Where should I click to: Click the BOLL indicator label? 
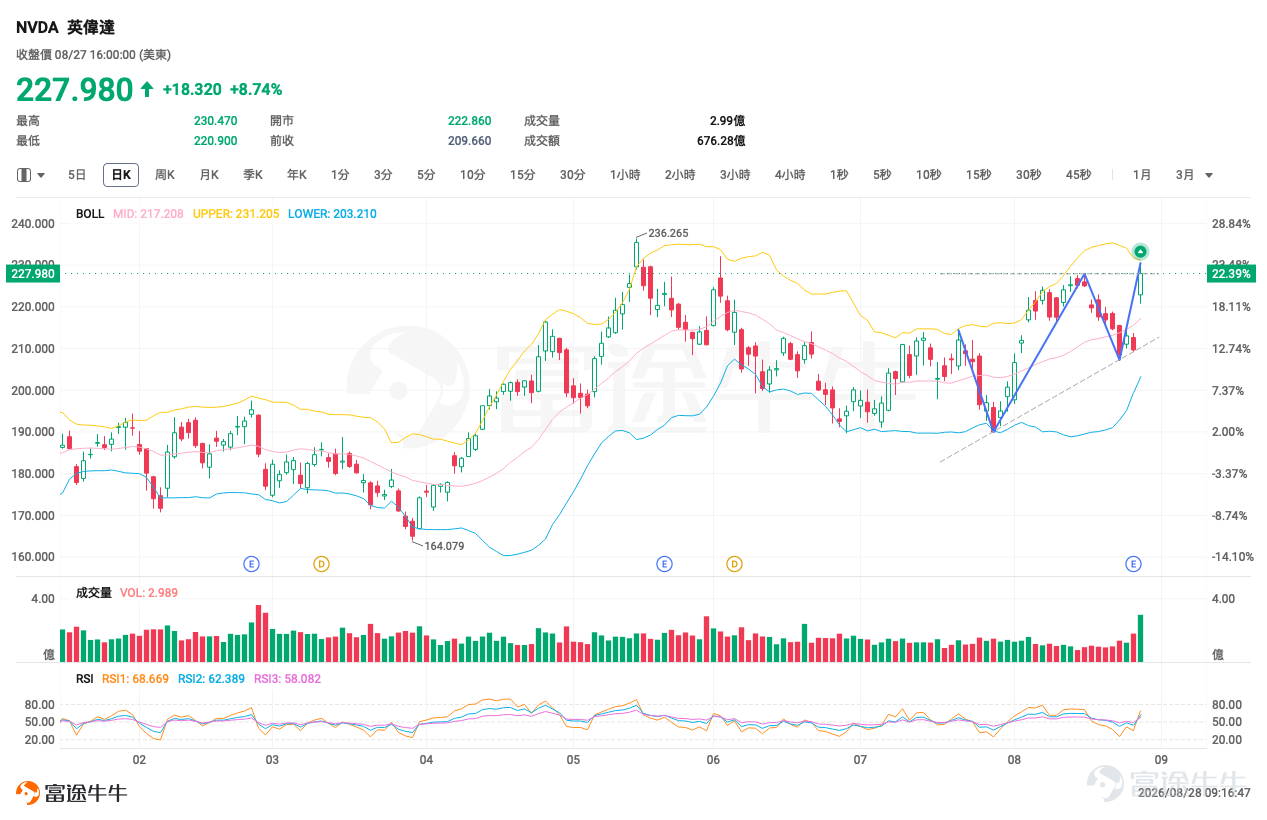point(90,214)
